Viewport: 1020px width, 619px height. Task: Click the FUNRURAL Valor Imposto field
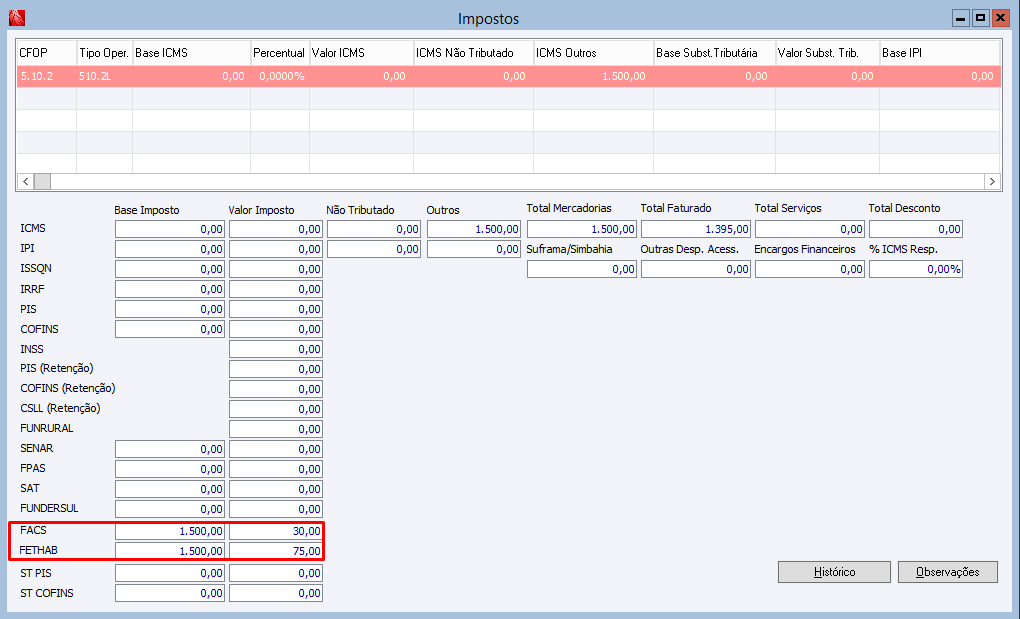click(x=276, y=429)
